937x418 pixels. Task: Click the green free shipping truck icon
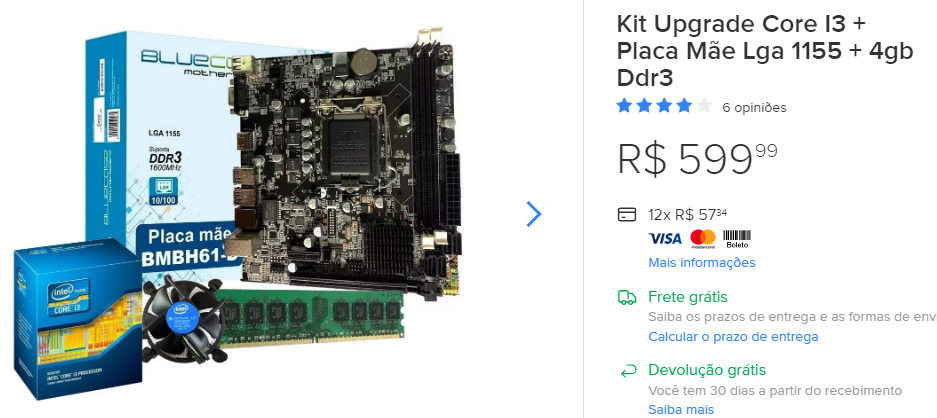click(x=627, y=297)
